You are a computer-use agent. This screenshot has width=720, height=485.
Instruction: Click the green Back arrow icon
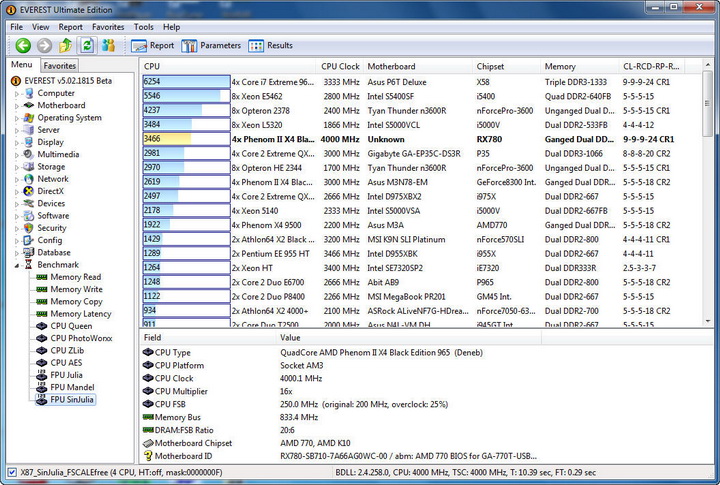pyautogui.click(x=23, y=45)
